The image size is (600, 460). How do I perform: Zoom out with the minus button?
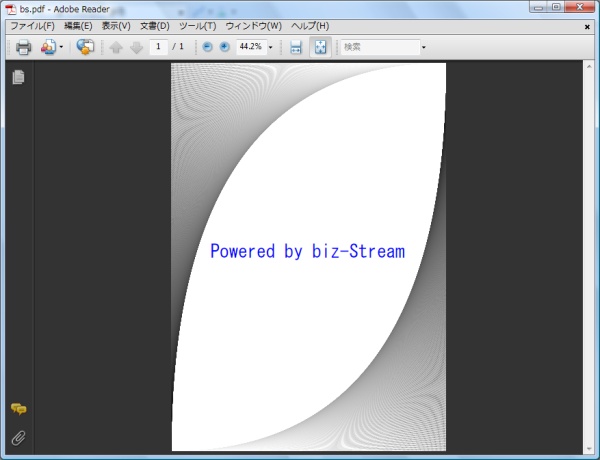click(207, 47)
